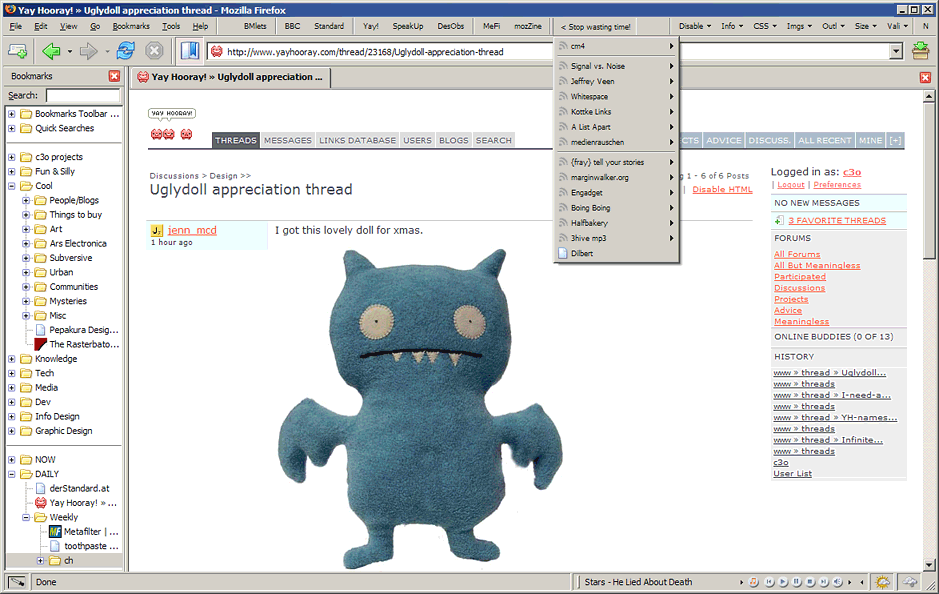Screen dimensions: 939x594
Task: Collapse the Weekly subfolder
Action: (26, 517)
